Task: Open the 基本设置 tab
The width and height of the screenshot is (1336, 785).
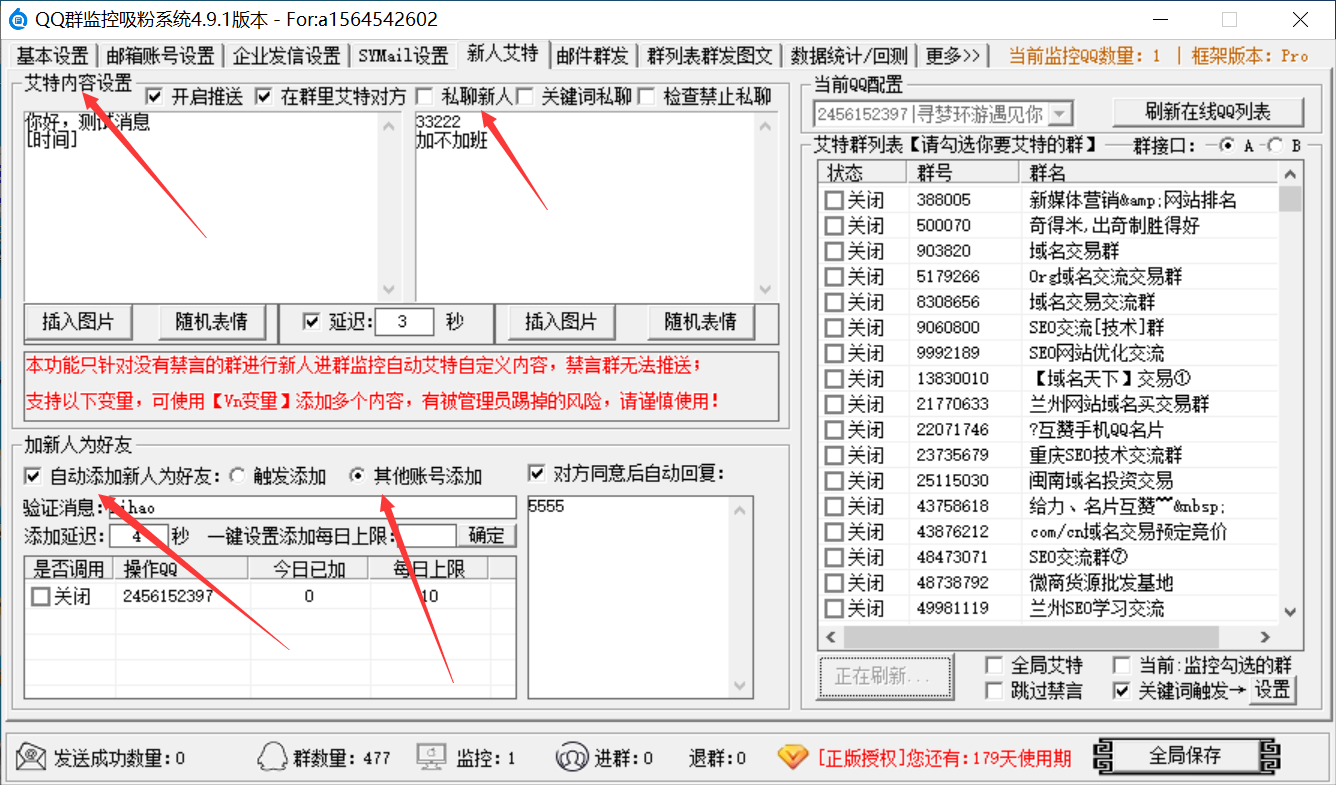Action: (x=53, y=56)
